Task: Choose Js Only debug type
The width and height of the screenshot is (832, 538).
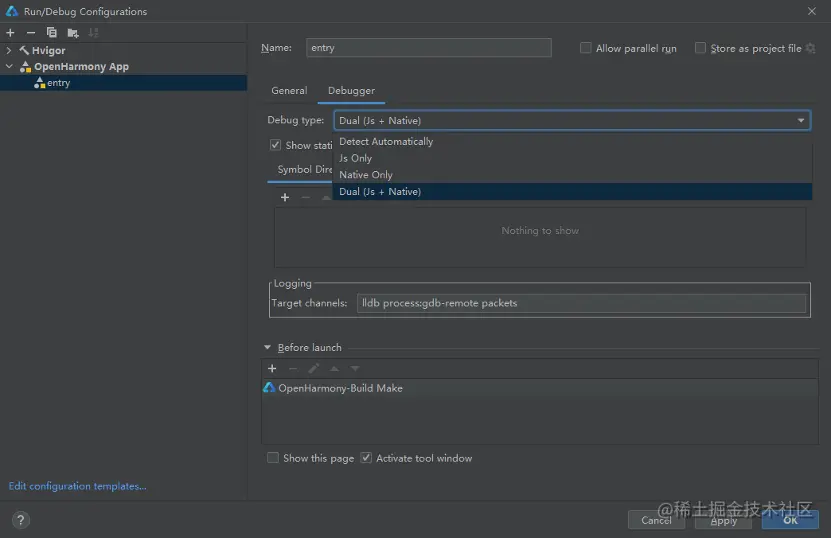Action: click(572, 158)
